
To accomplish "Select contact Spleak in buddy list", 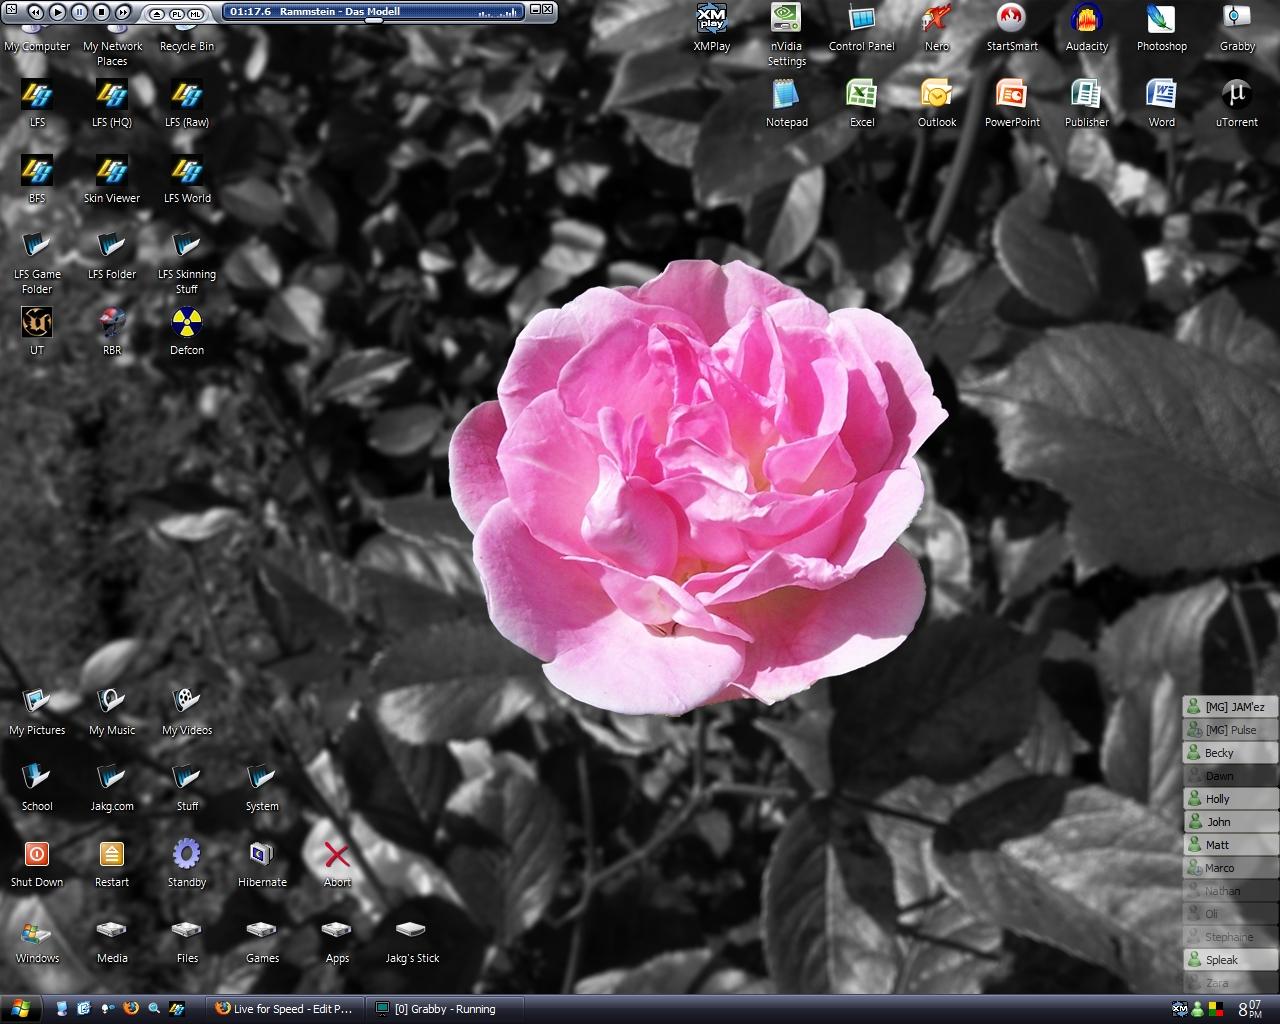I will point(1230,960).
